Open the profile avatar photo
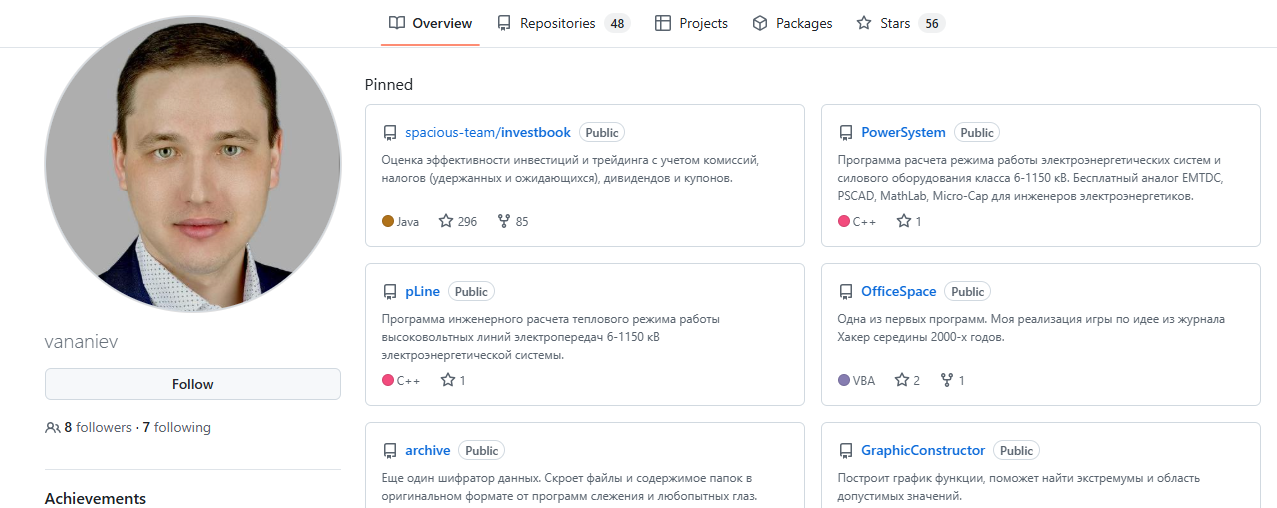 (x=193, y=164)
